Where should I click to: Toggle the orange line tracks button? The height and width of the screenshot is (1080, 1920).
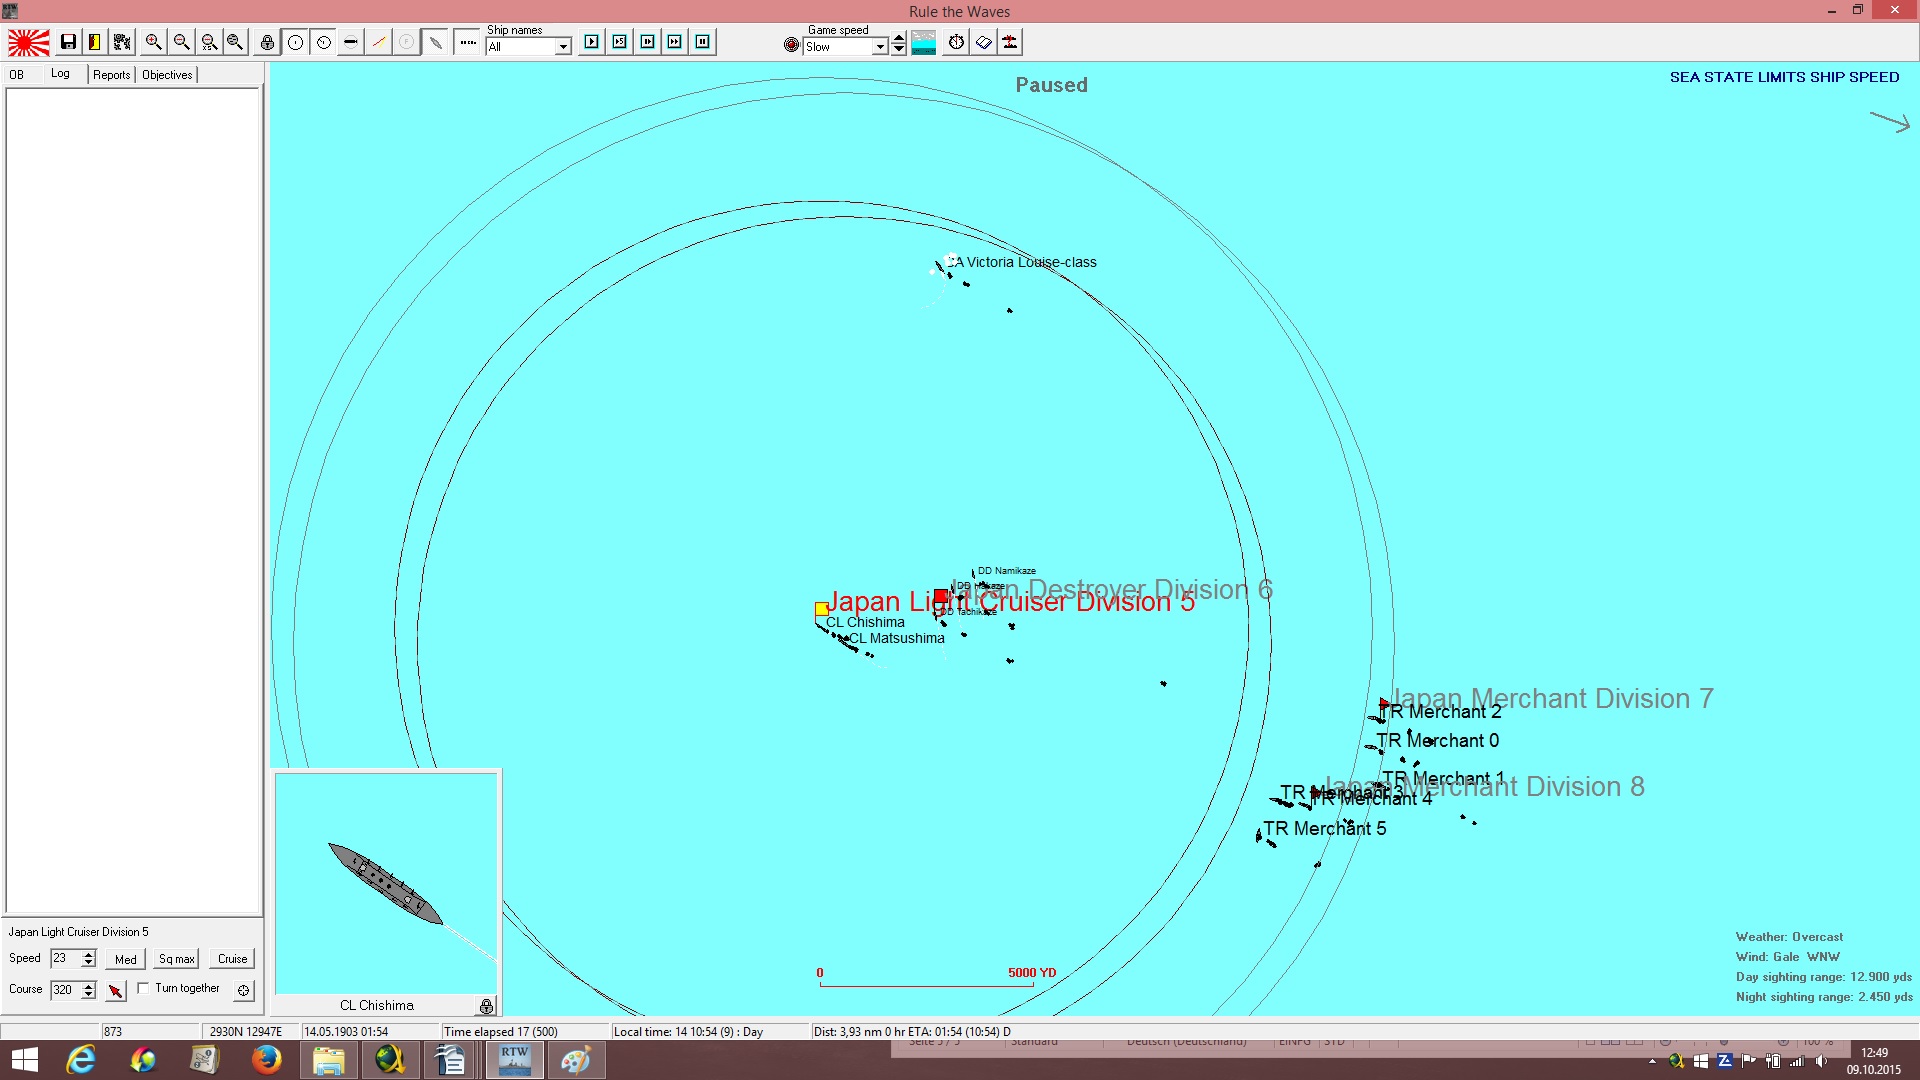tap(379, 42)
